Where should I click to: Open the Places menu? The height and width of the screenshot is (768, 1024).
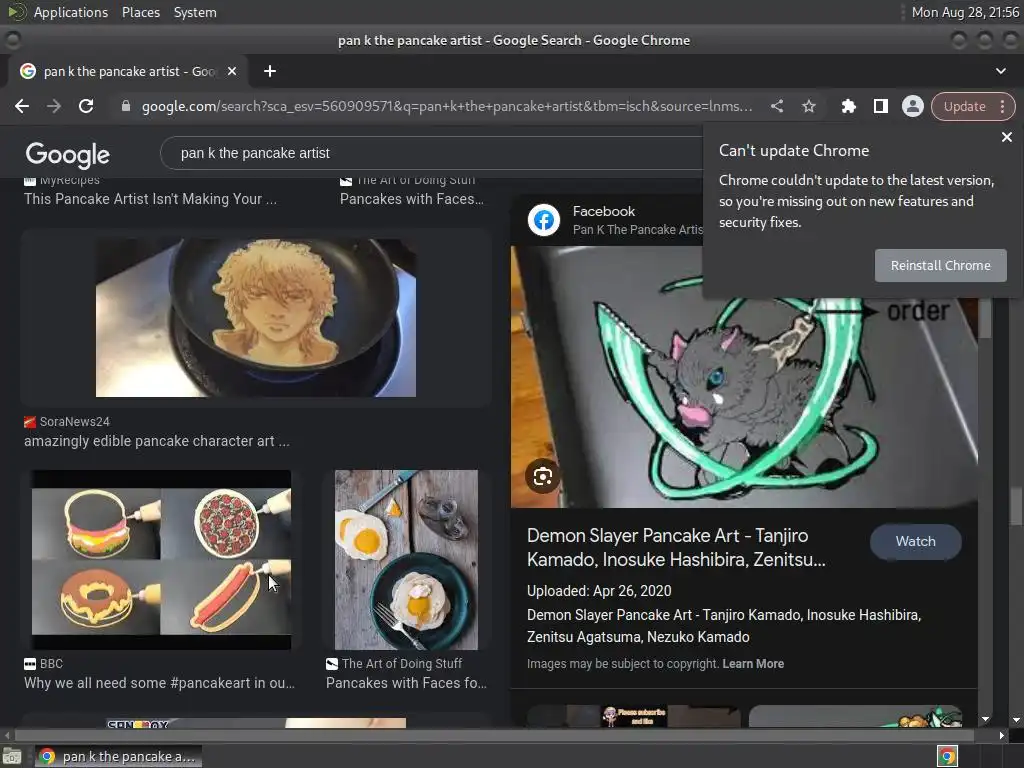coord(140,12)
